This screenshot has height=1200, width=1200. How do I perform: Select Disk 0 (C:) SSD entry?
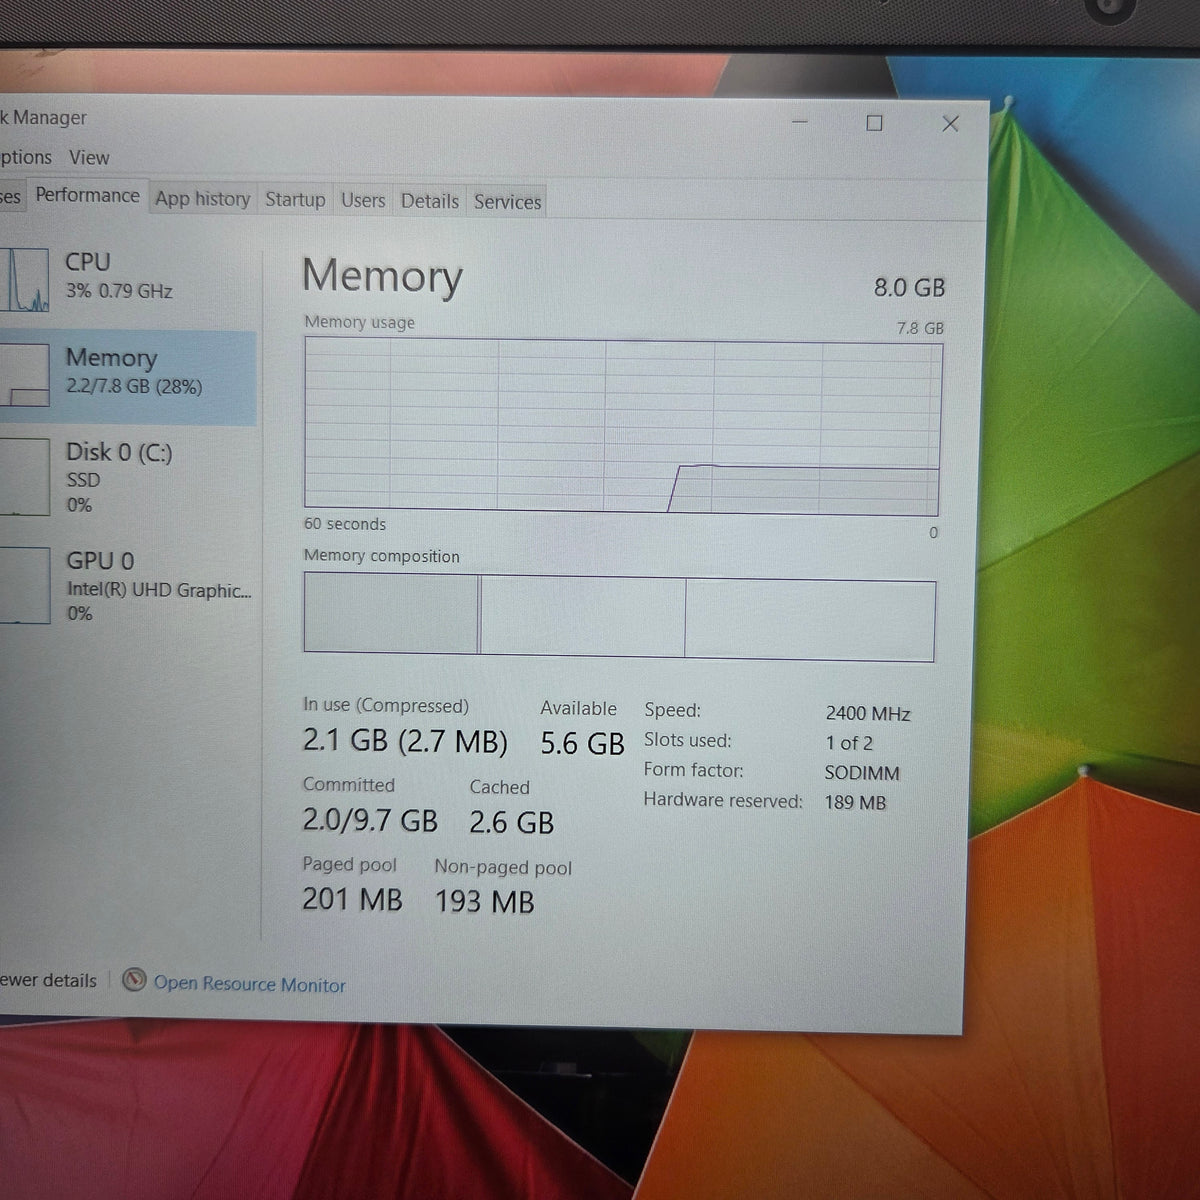click(x=128, y=477)
